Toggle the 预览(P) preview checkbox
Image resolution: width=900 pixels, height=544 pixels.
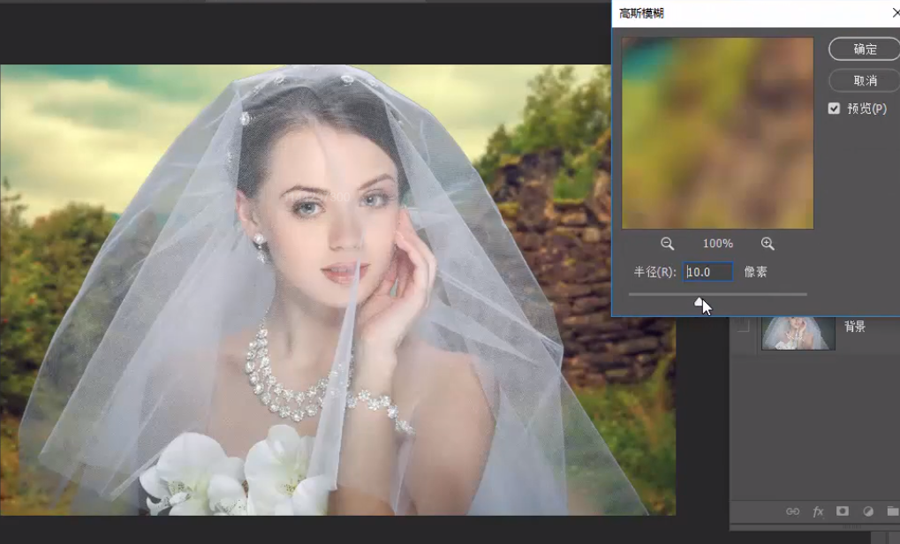point(834,108)
